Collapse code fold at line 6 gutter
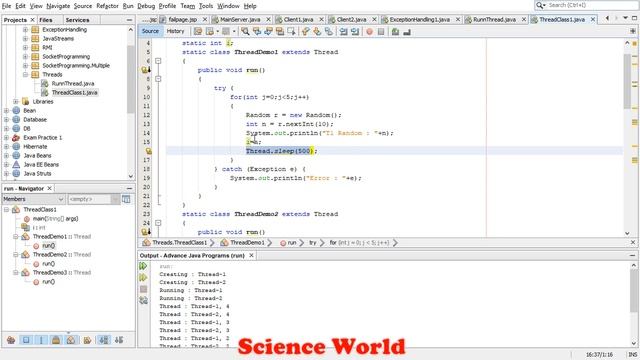The width and height of the screenshot is (640, 360). [158, 61]
